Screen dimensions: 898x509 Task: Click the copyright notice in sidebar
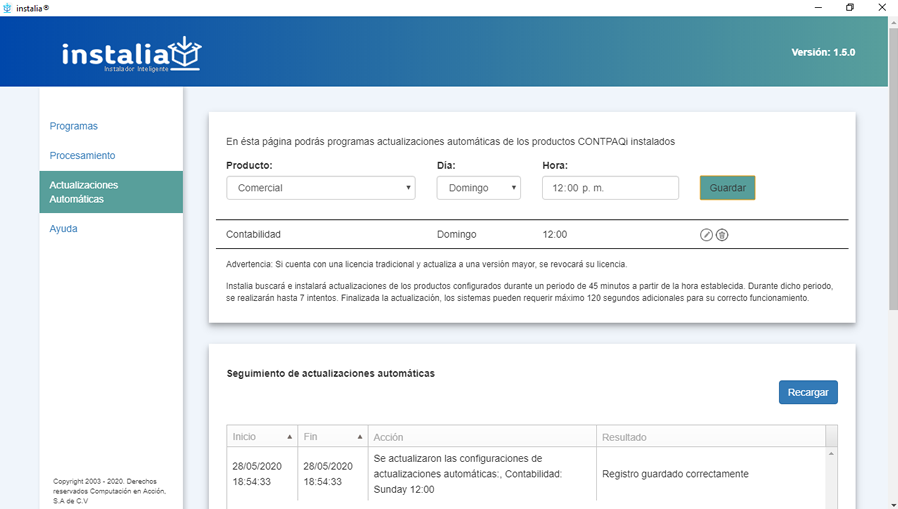click(x=109, y=491)
